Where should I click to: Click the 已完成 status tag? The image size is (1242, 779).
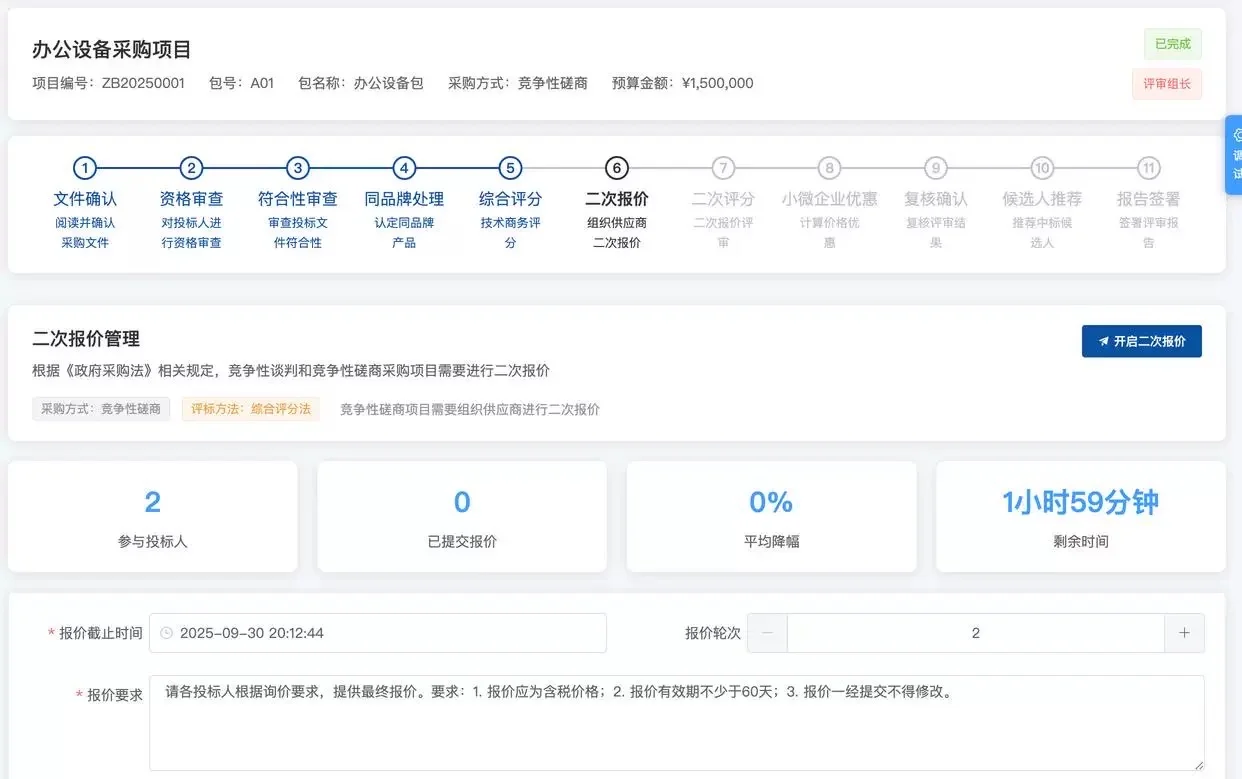pyautogui.click(x=1171, y=45)
